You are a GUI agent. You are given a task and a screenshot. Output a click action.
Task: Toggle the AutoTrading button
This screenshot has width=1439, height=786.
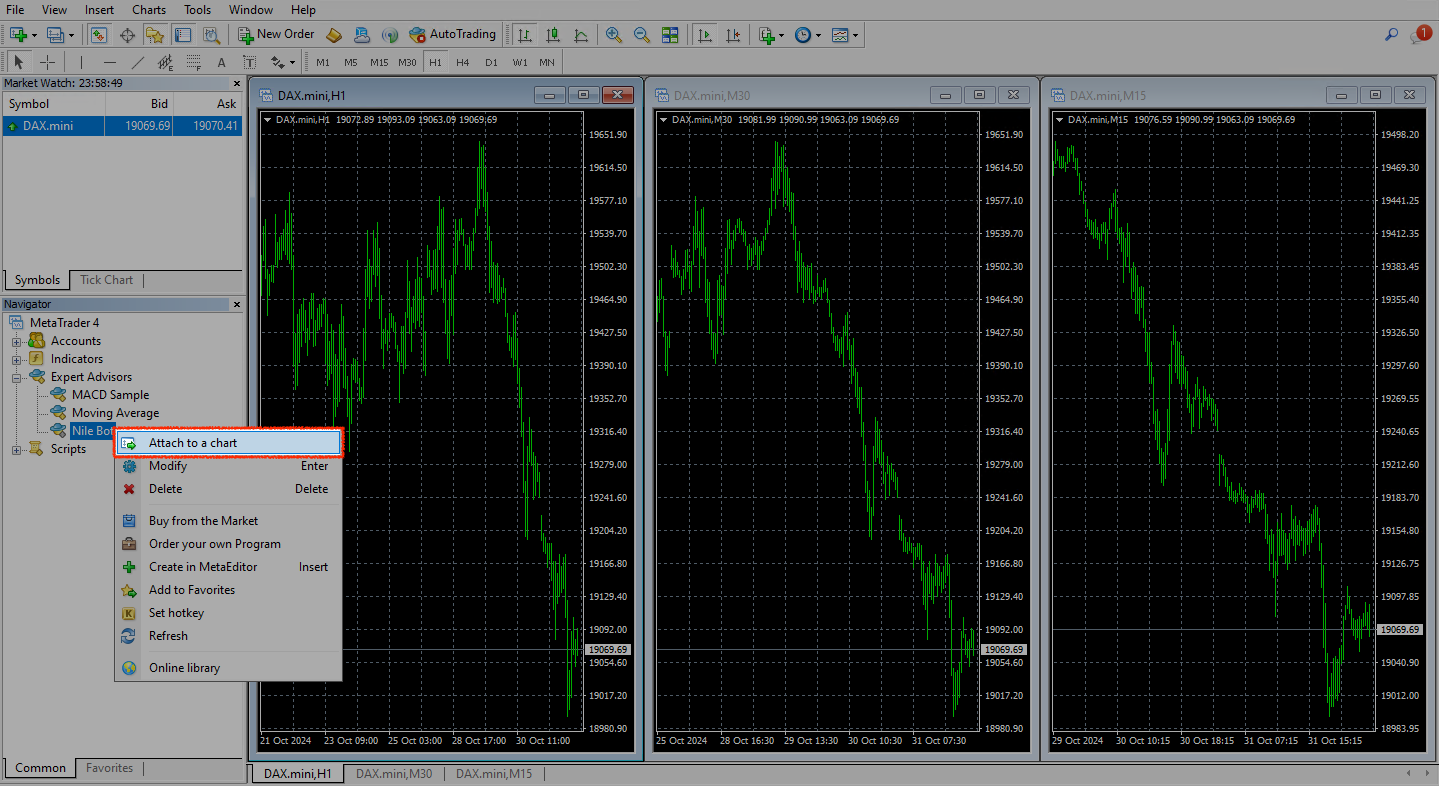tap(452, 34)
